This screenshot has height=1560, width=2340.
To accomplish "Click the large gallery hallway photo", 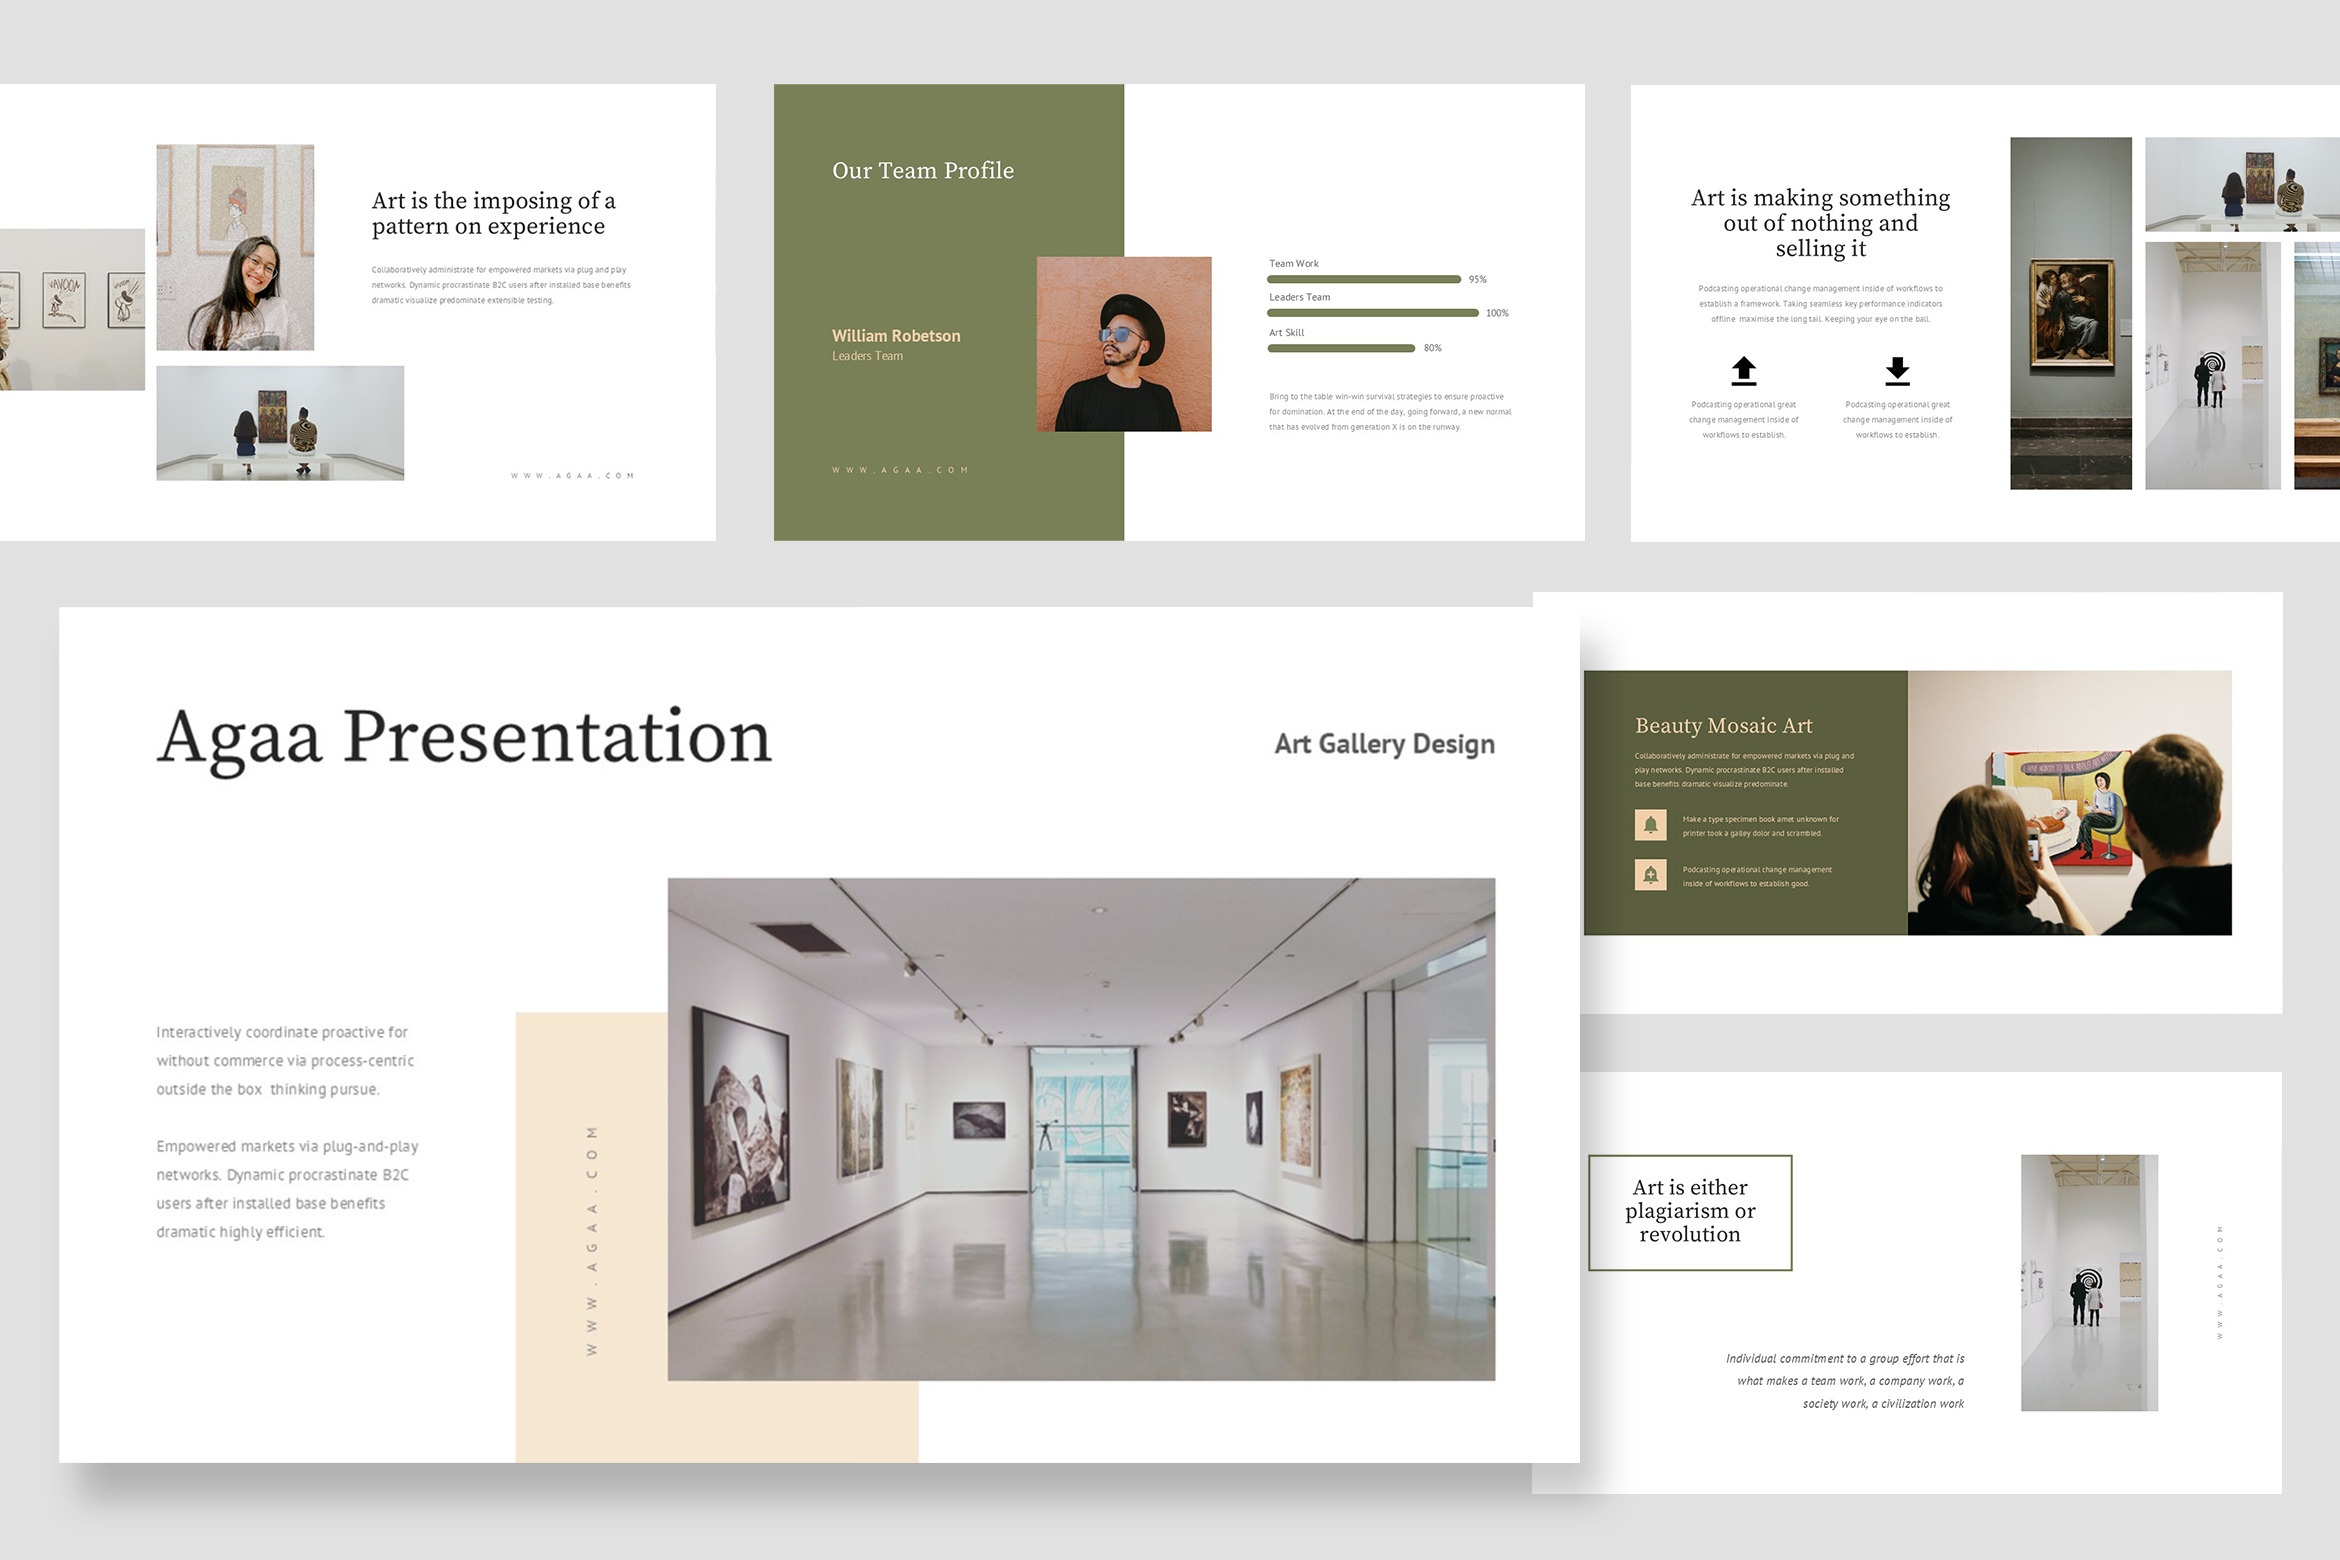I will pyautogui.click(x=1081, y=1129).
